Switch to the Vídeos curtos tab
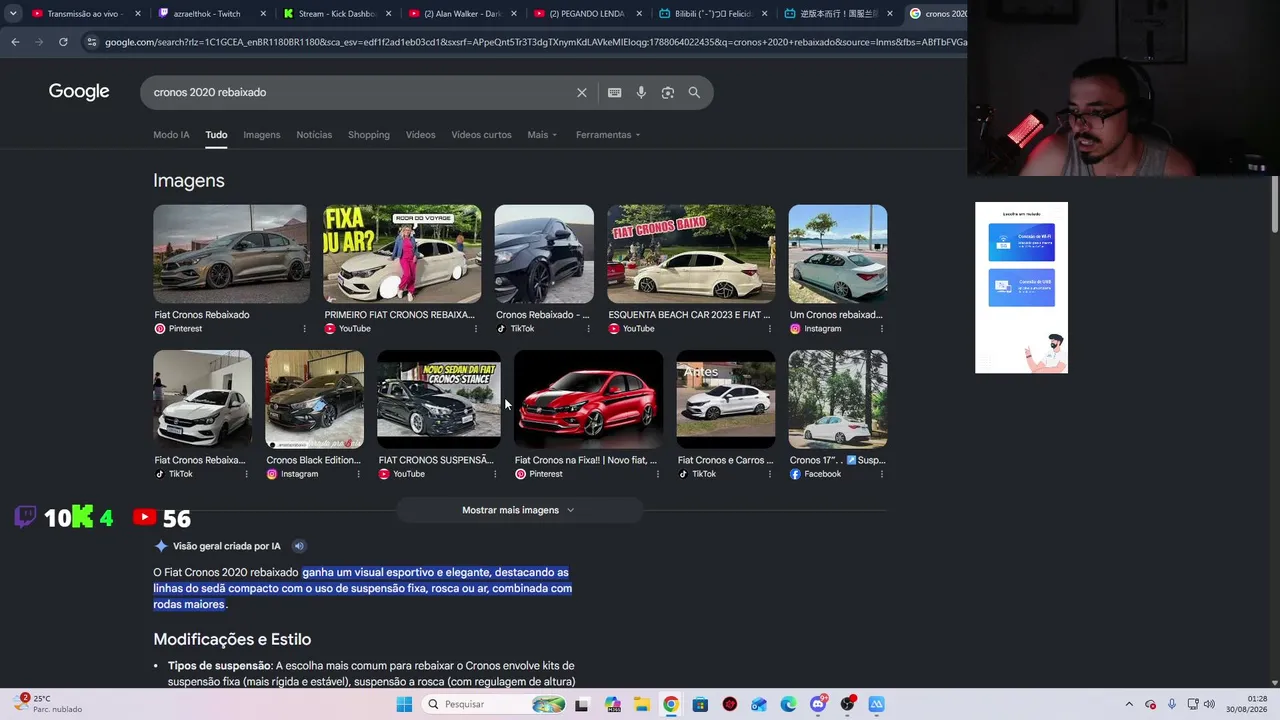 [x=481, y=135]
